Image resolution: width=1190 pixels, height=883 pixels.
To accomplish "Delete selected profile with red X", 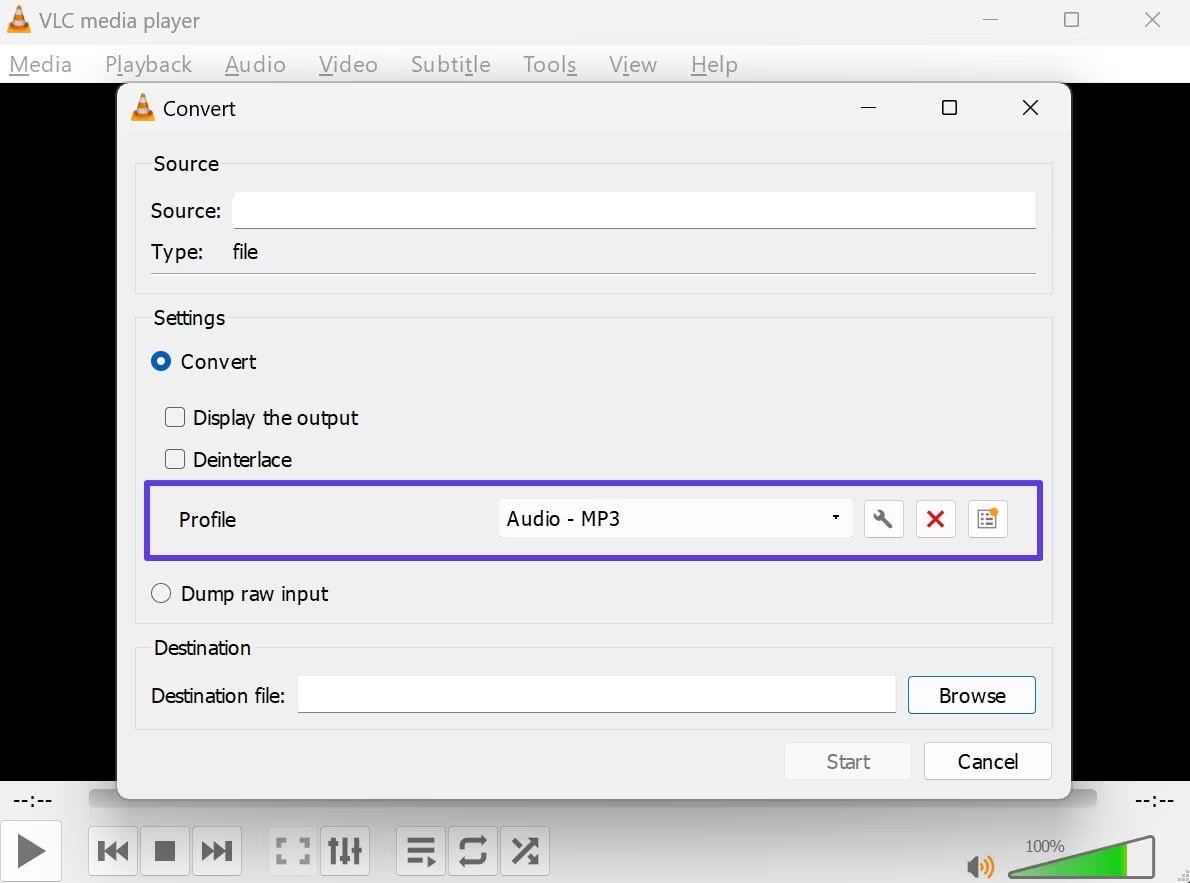I will coord(935,519).
